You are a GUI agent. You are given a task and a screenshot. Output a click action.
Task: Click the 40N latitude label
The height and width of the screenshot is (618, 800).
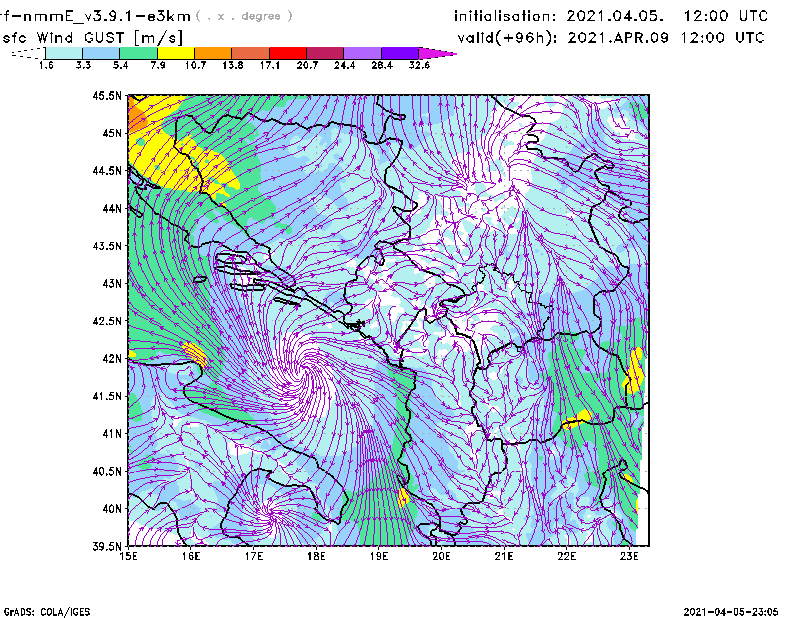tap(112, 508)
